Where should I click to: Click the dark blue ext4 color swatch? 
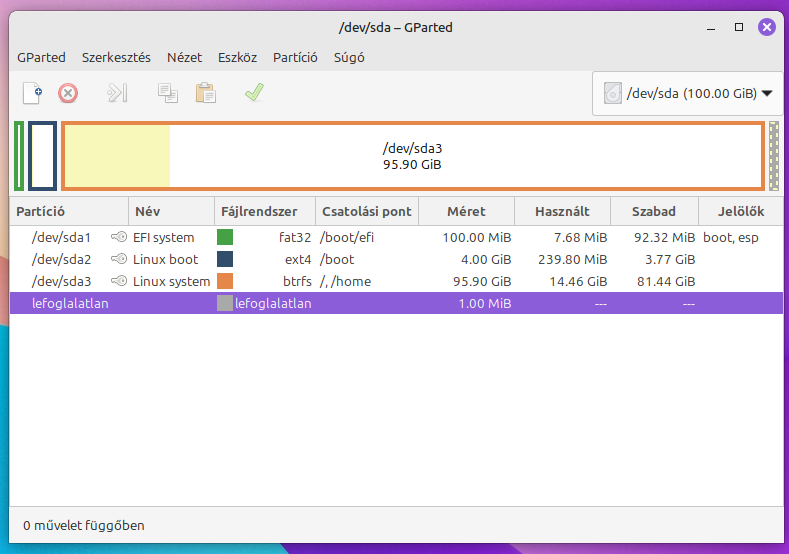pos(225,259)
